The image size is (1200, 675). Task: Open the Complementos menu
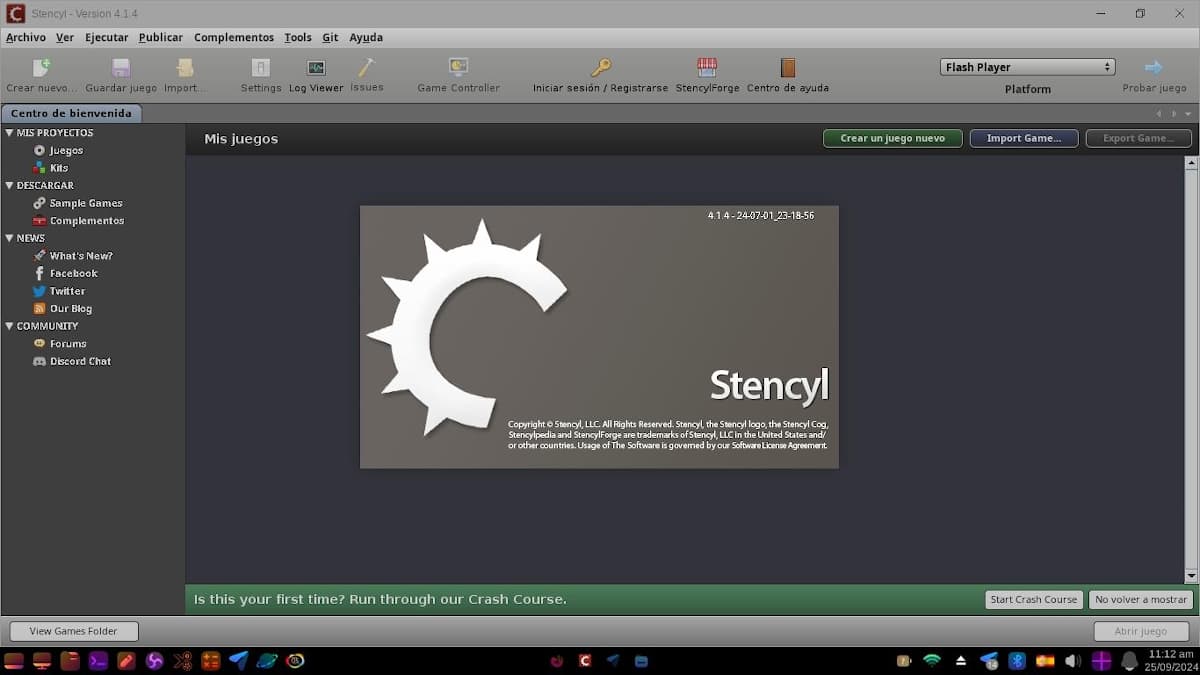coord(234,37)
